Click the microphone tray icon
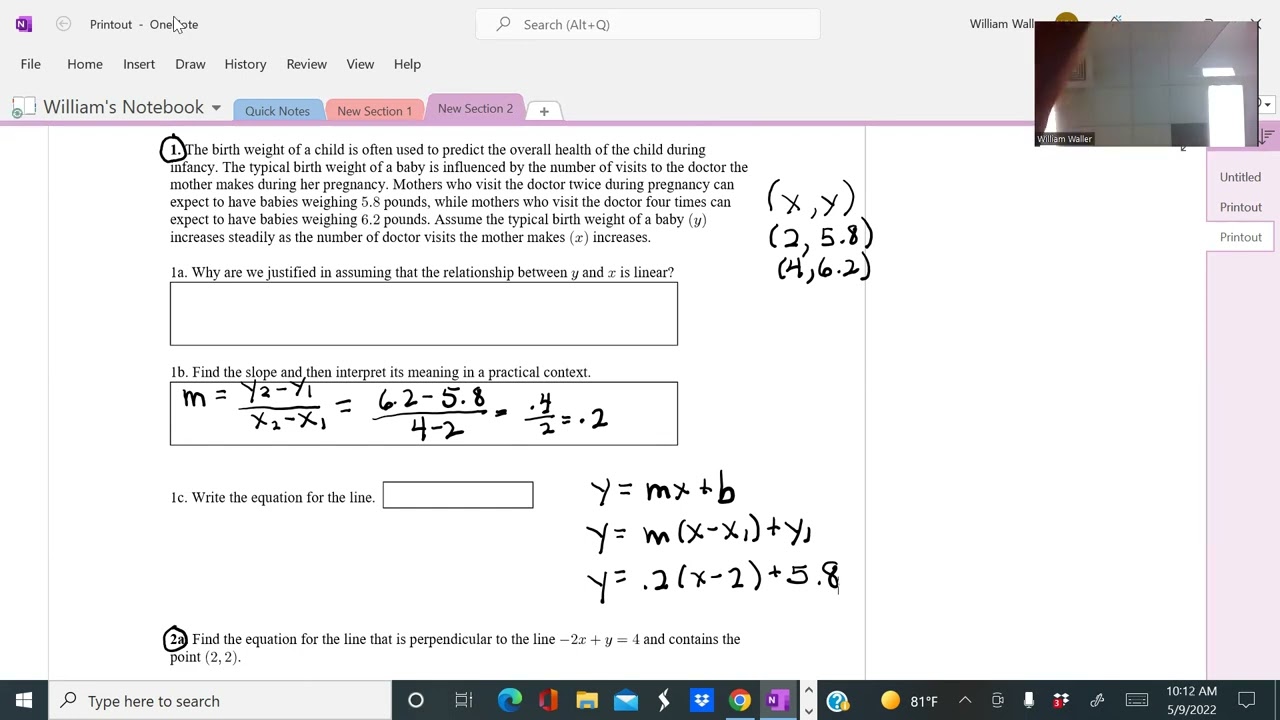The height and width of the screenshot is (720, 1280). (1028, 700)
